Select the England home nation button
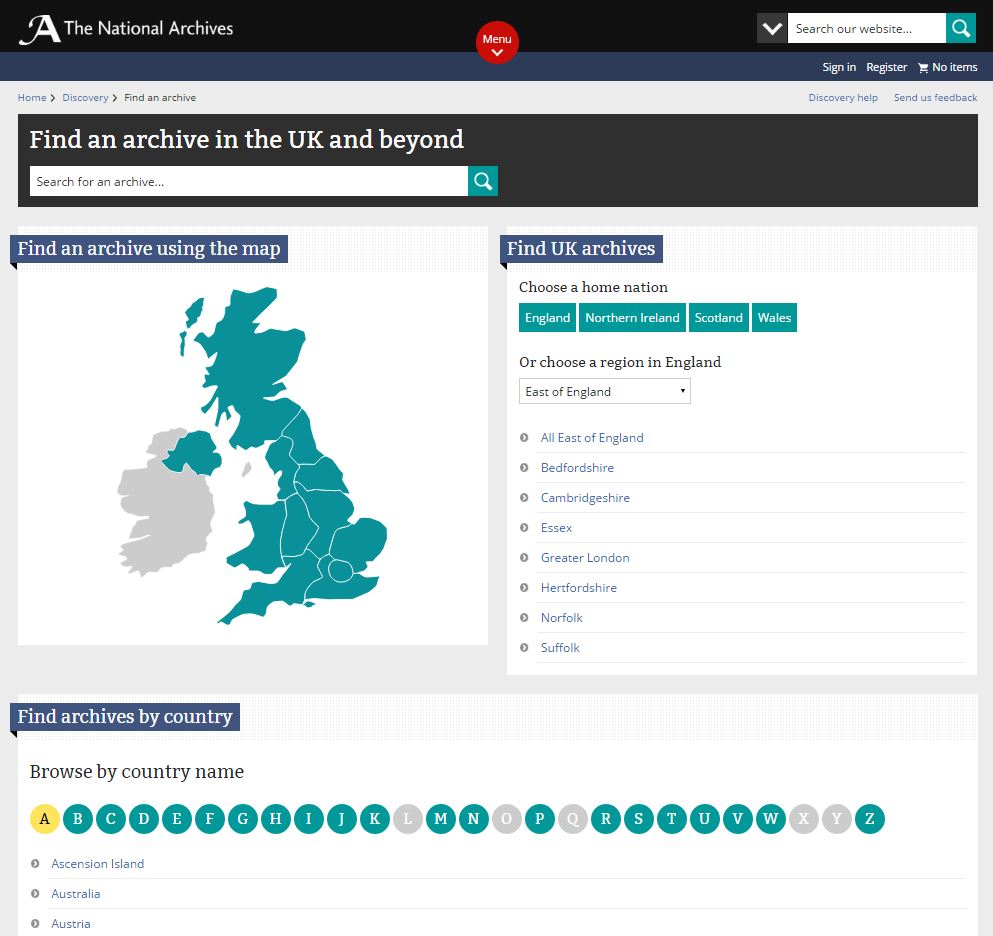 (547, 317)
